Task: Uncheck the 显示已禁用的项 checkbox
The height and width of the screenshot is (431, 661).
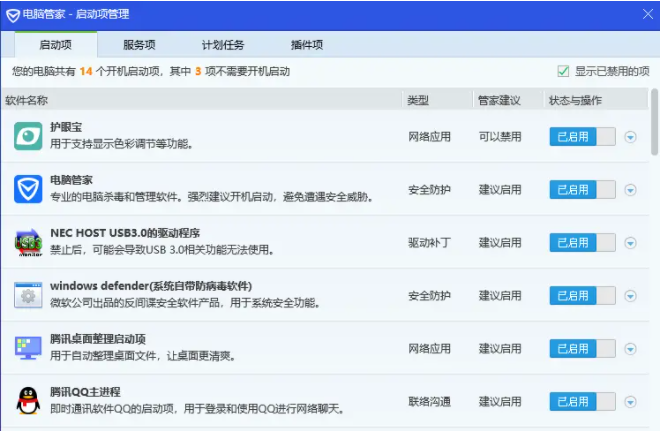Action: pos(563,71)
